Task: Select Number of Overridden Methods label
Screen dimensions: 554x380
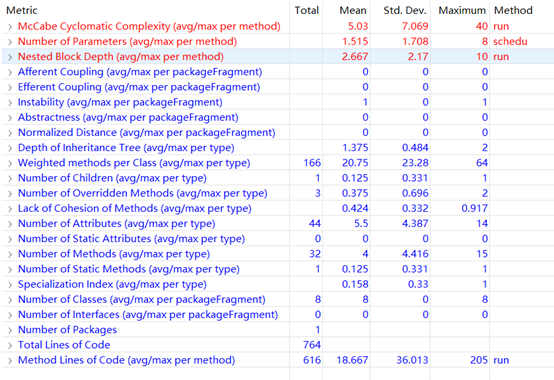Action: coord(142,193)
